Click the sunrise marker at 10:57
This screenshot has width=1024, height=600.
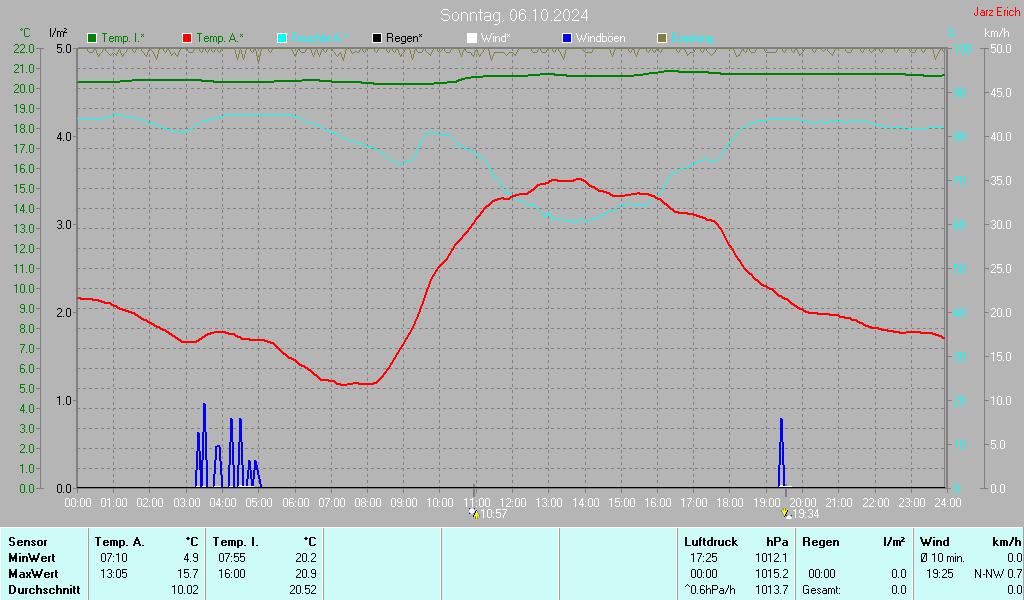475,513
